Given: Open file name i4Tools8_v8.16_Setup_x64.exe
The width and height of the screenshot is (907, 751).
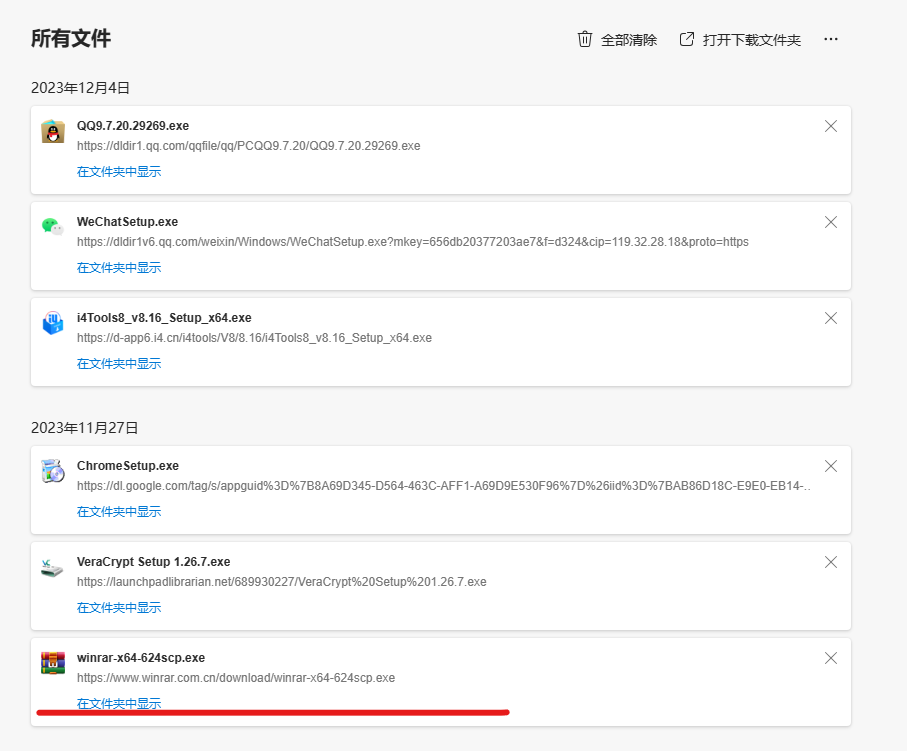Looking at the screenshot, I should tap(164, 318).
